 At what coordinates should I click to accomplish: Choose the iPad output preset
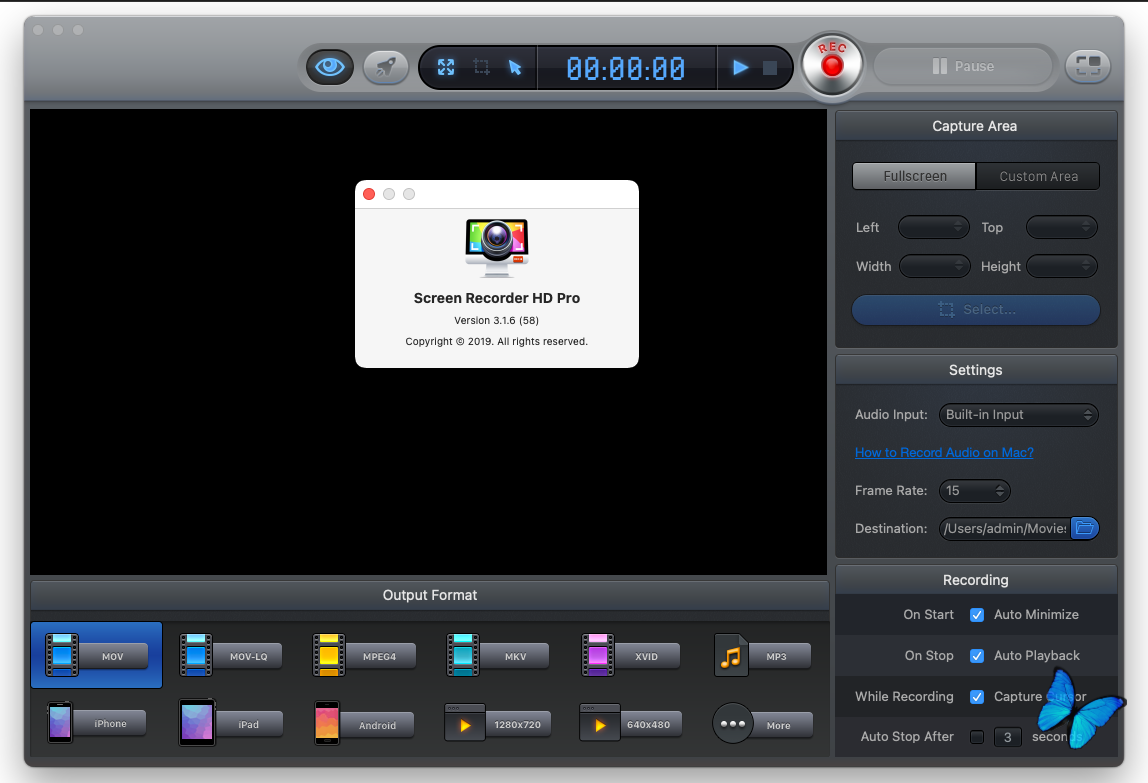(231, 723)
